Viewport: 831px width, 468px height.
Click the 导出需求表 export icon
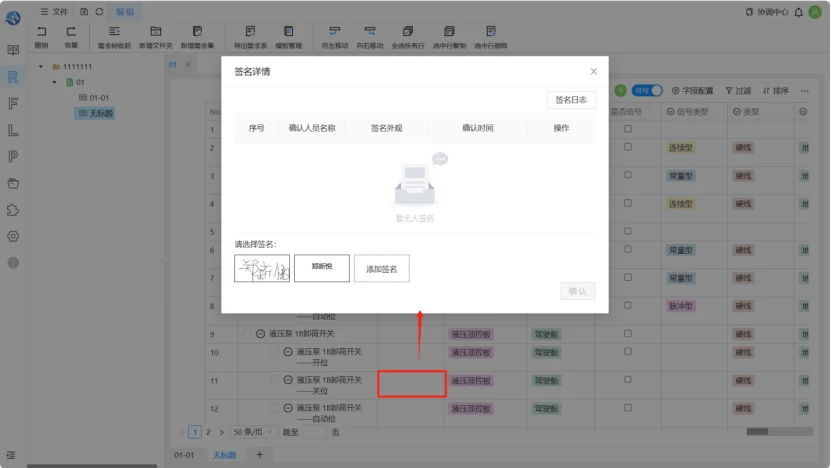pyautogui.click(x=250, y=32)
